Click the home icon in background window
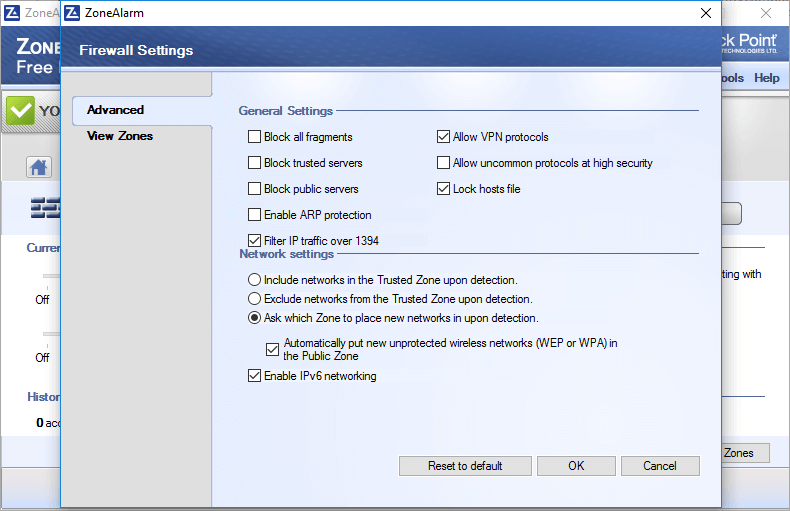The image size is (790, 511). pyautogui.click(x=39, y=167)
